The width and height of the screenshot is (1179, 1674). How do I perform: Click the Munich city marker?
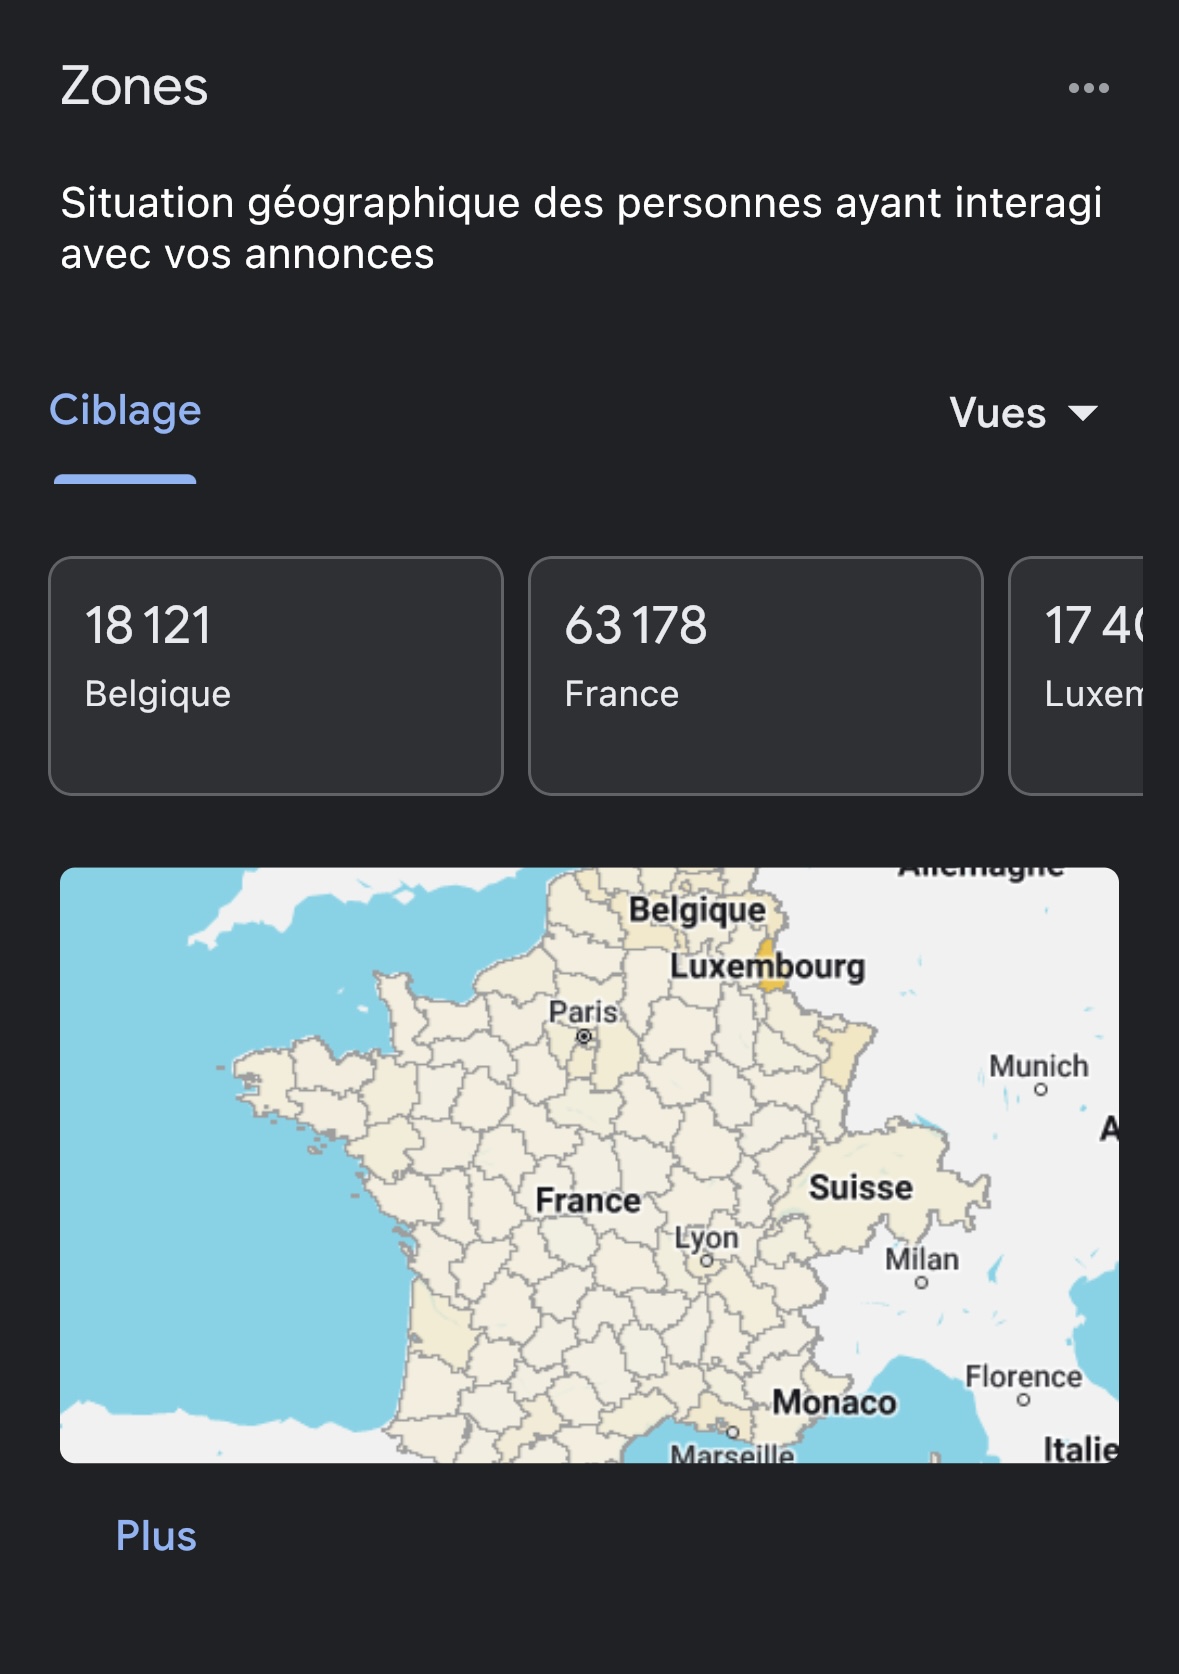1041,1090
